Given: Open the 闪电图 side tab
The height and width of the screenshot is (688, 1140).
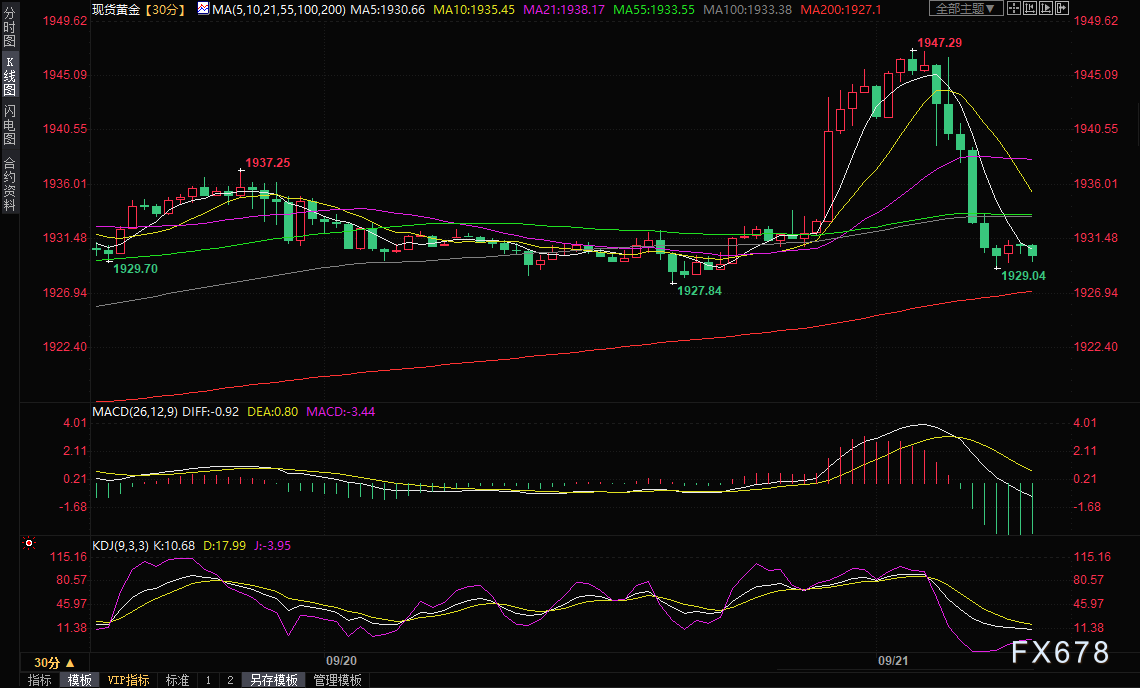Looking at the screenshot, I should pyautogui.click(x=9, y=125).
